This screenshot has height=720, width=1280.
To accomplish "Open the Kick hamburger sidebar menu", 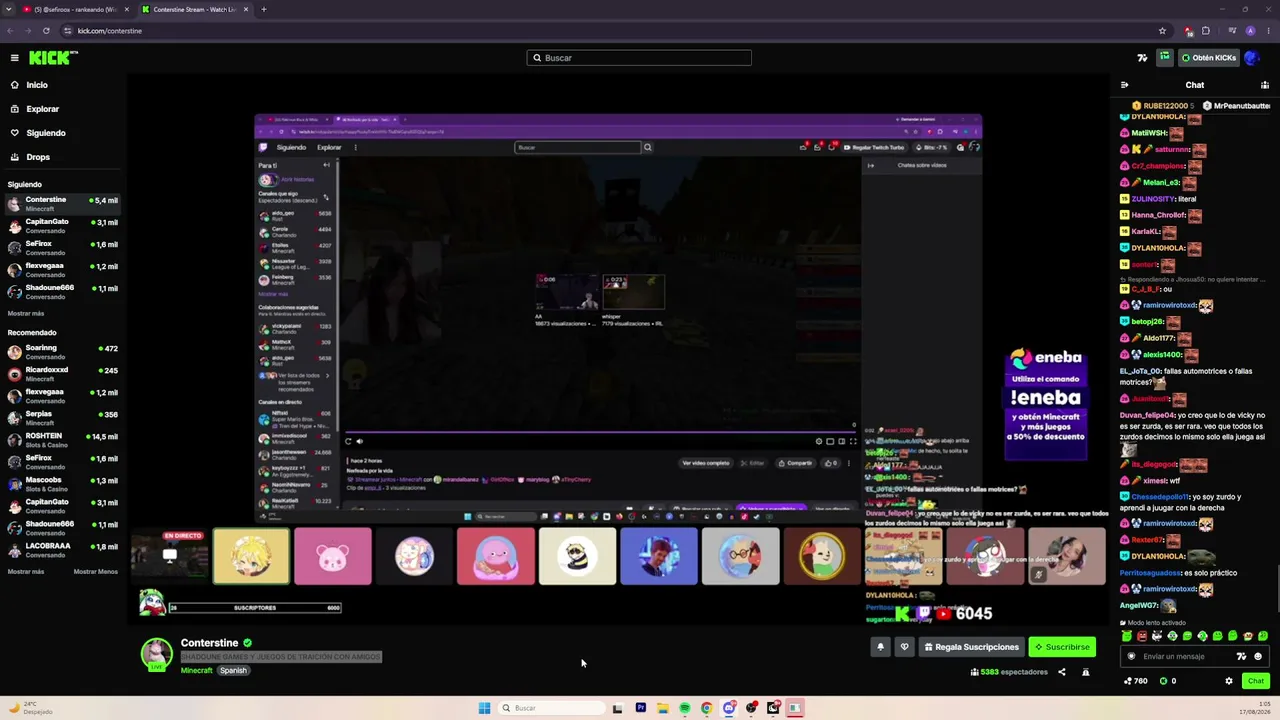I will (14, 58).
